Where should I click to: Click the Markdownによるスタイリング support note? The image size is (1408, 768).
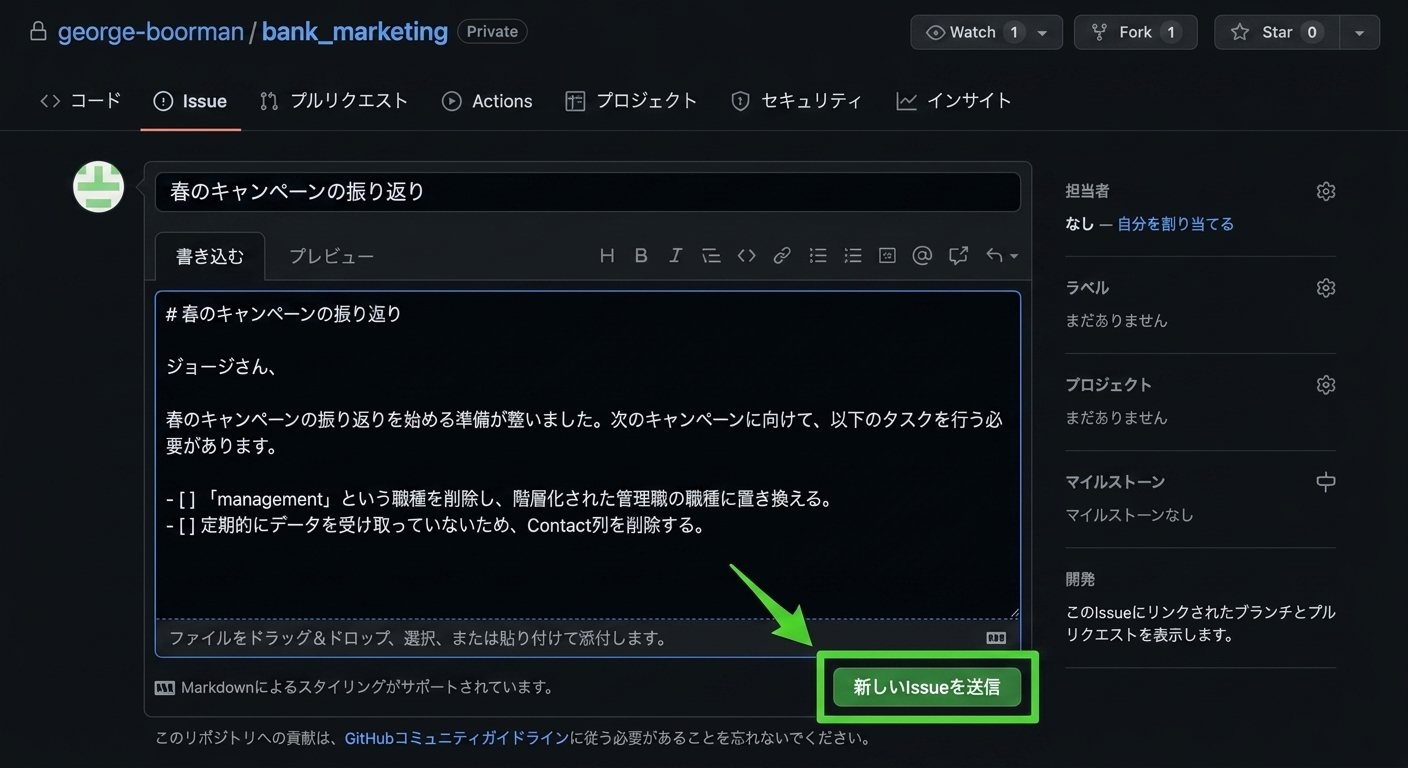355,687
